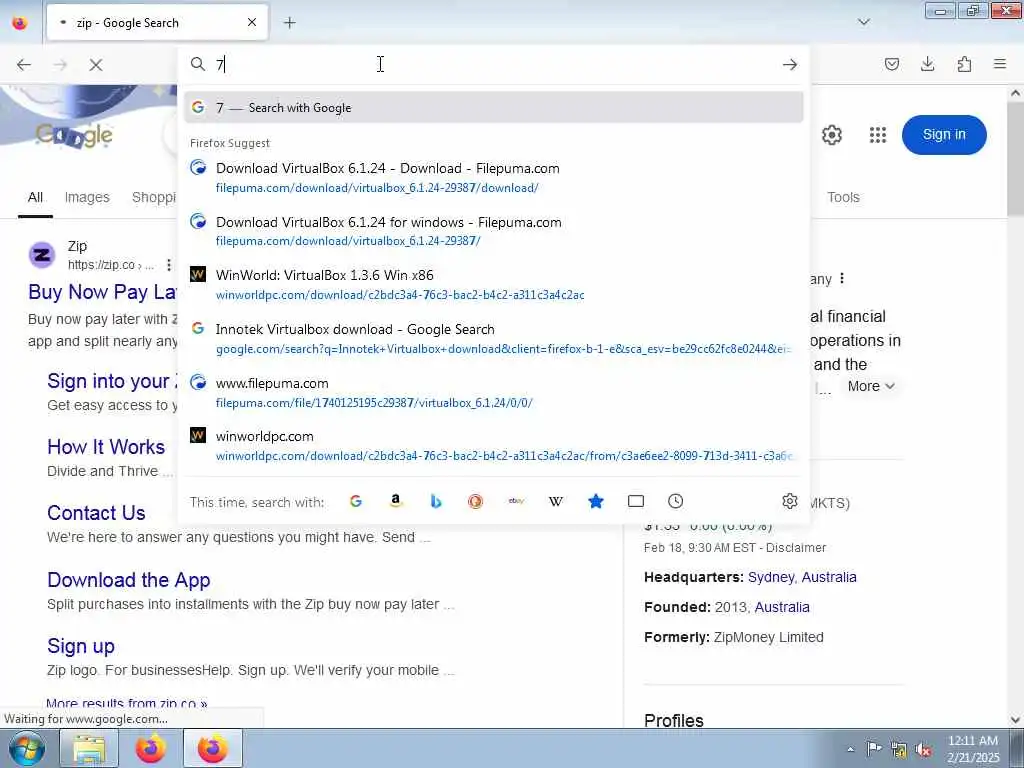Open the search Tools option
The width and height of the screenshot is (1024, 768).
tap(843, 197)
